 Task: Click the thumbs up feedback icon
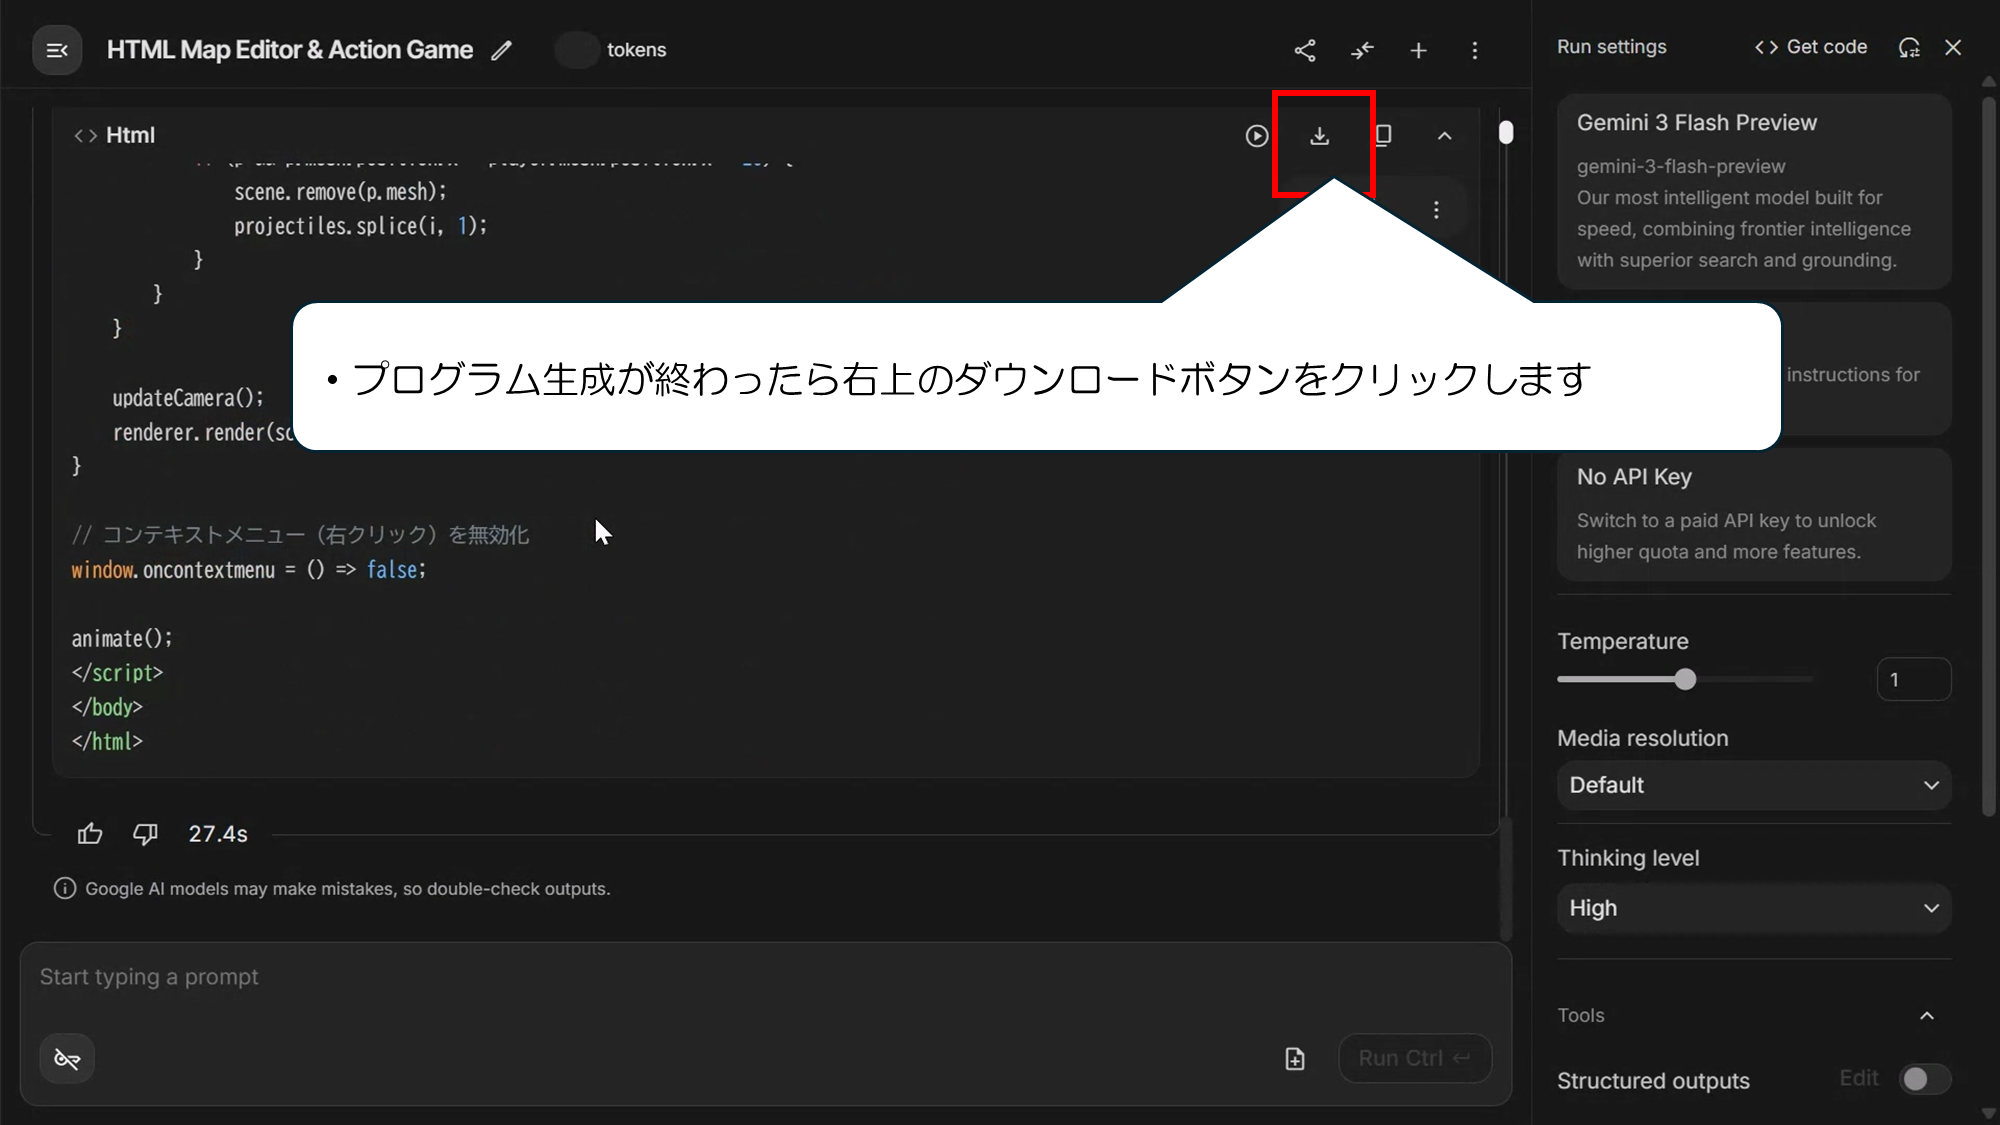pos(90,834)
